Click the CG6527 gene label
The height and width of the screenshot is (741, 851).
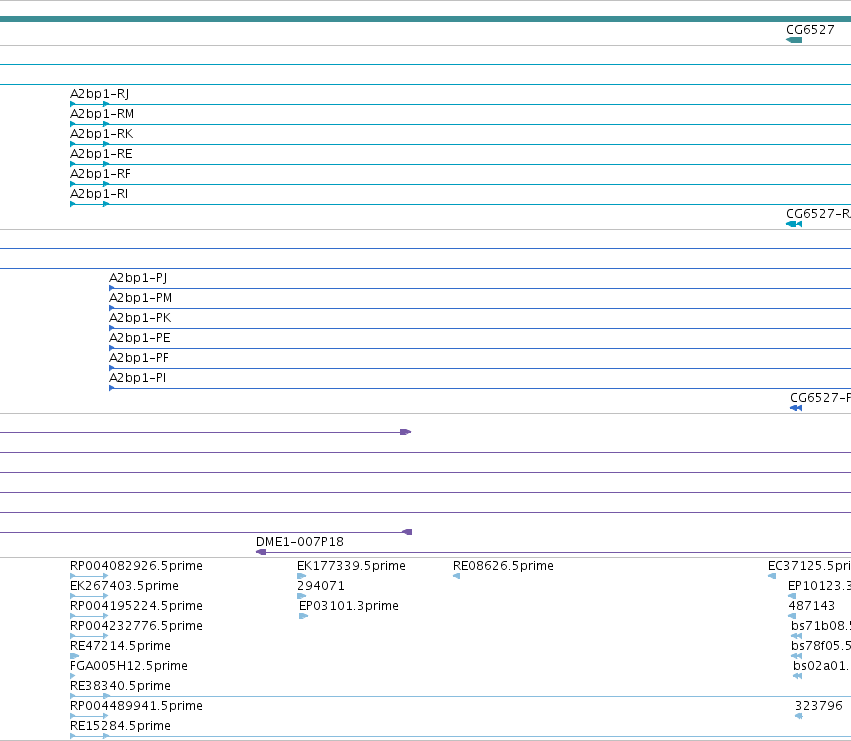810,30
